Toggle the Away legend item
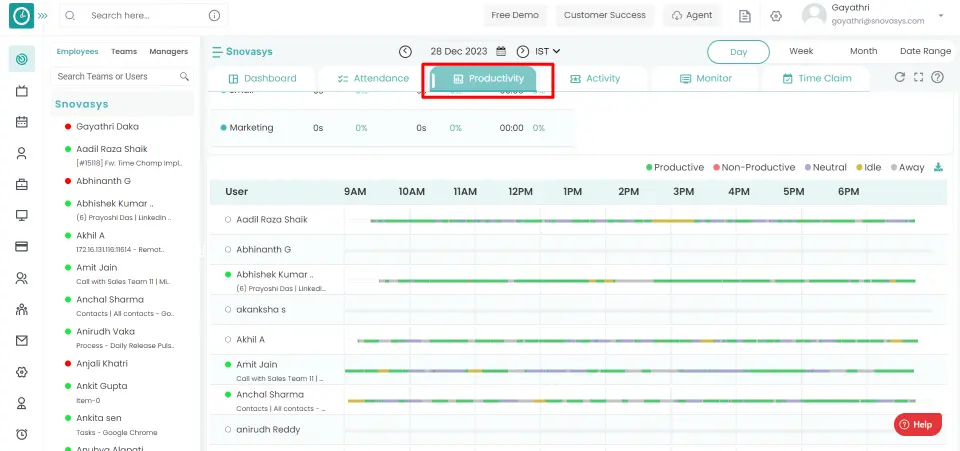 coord(907,168)
